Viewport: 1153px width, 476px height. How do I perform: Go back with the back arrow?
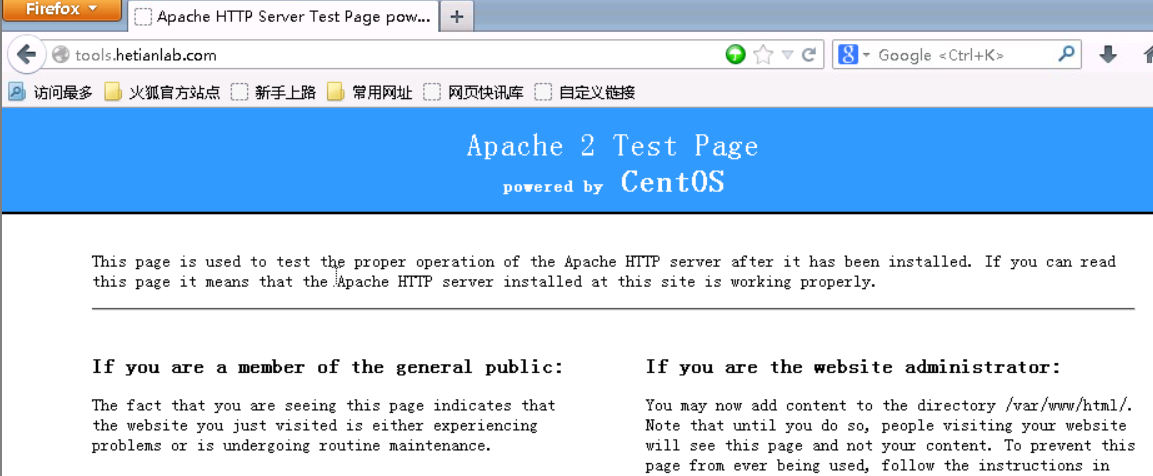[26, 54]
